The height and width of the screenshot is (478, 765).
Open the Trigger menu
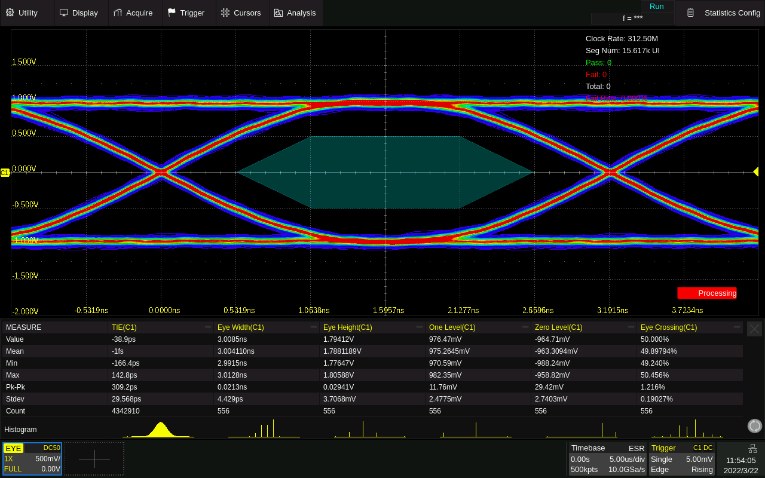tap(186, 13)
